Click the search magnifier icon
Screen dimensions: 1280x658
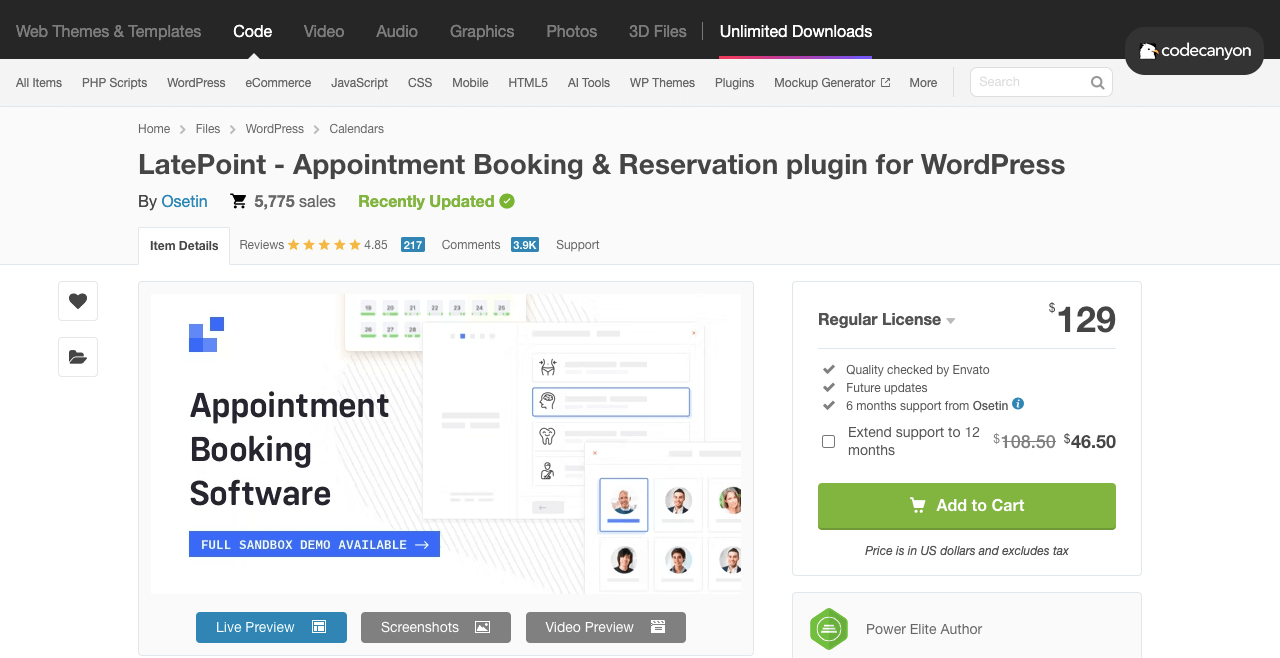pos(1097,83)
